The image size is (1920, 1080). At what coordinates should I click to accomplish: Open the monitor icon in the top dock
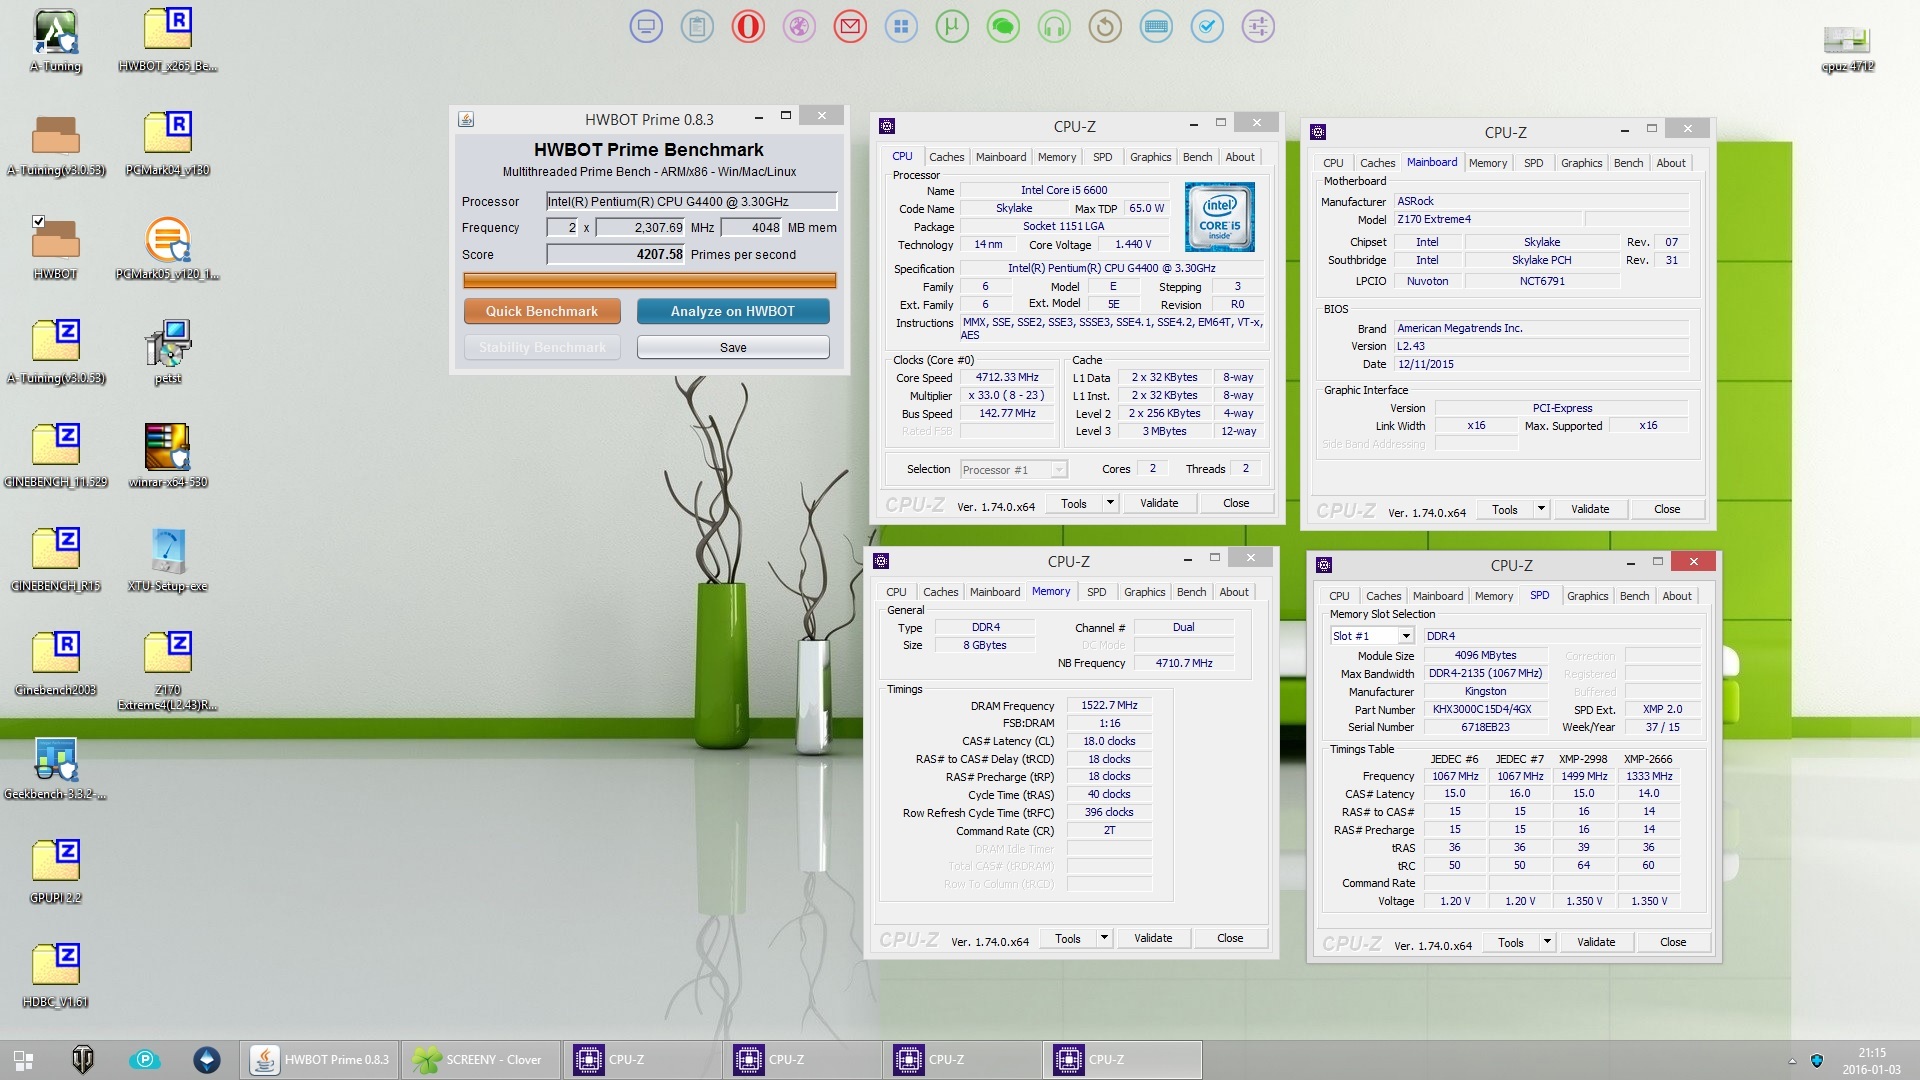coord(646,27)
